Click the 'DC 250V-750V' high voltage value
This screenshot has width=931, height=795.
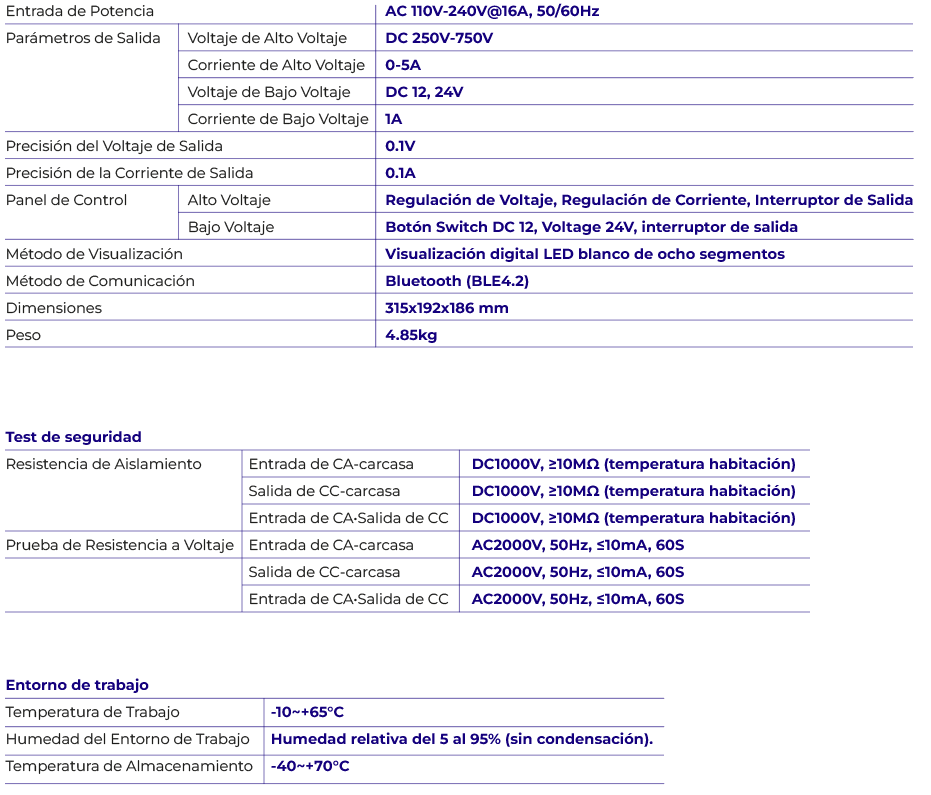tap(439, 38)
